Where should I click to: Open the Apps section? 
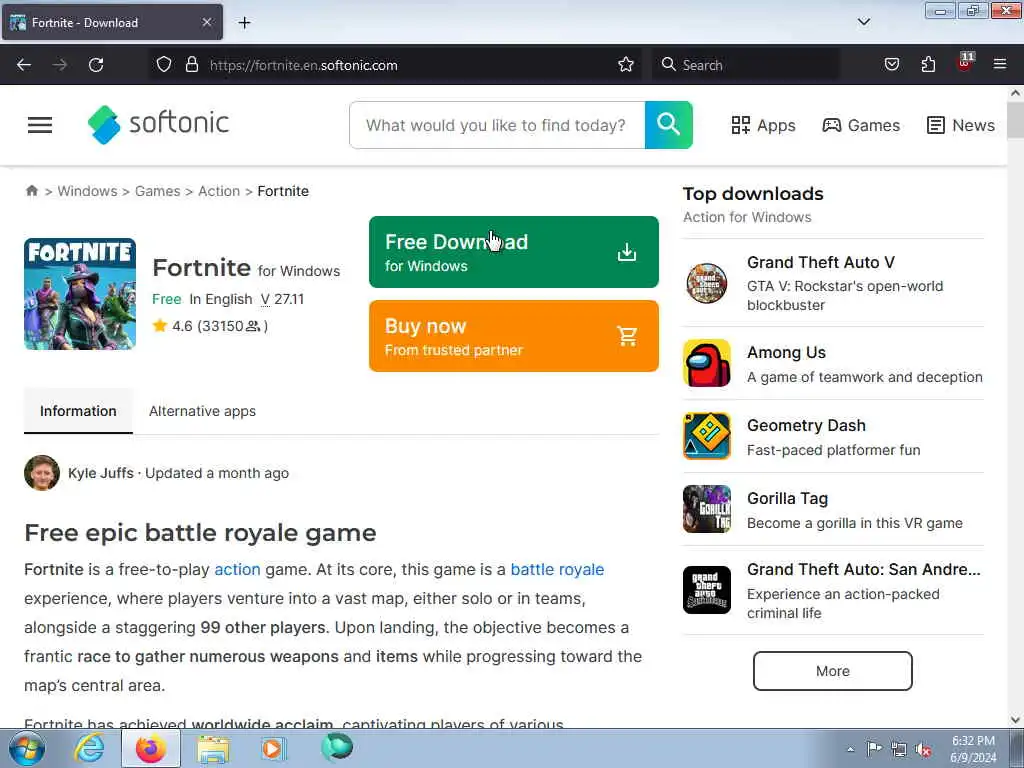(x=763, y=125)
